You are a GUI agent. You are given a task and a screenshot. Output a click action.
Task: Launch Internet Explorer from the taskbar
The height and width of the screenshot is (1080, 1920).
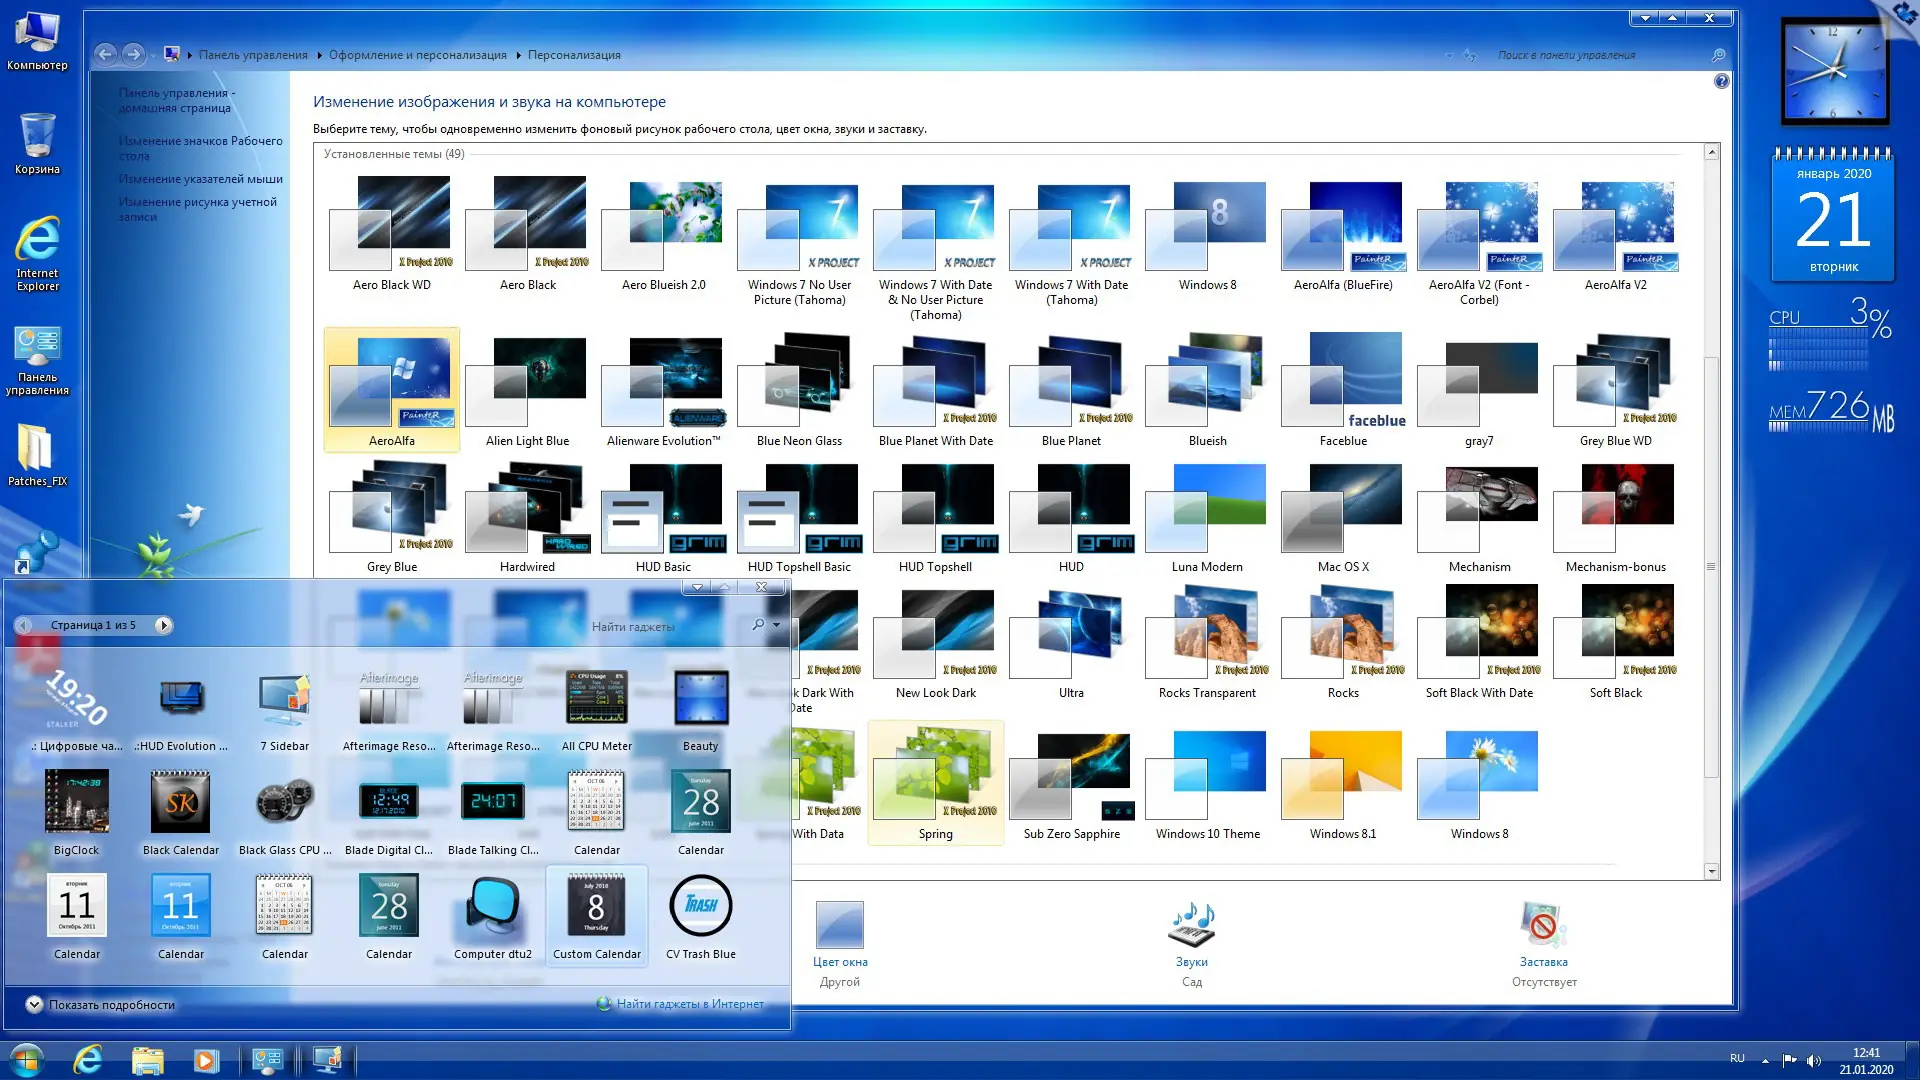pyautogui.click(x=88, y=1059)
